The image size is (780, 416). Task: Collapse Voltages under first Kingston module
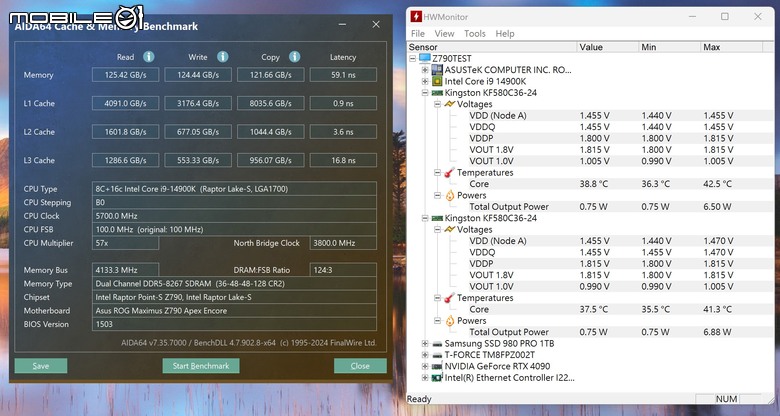437,104
